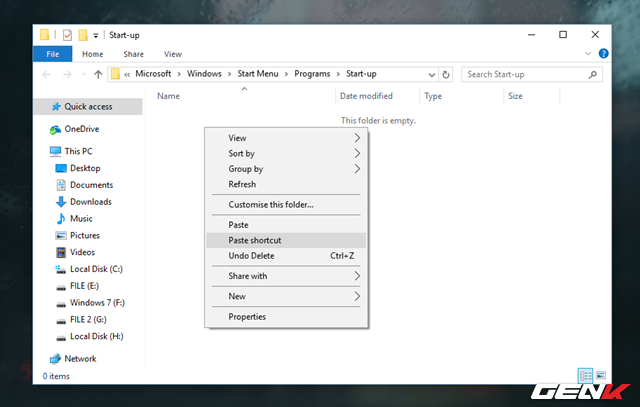The width and height of the screenshot is (640, 407).
Task: Open OneDrive in the navigation pane
Action: [81, 129]
